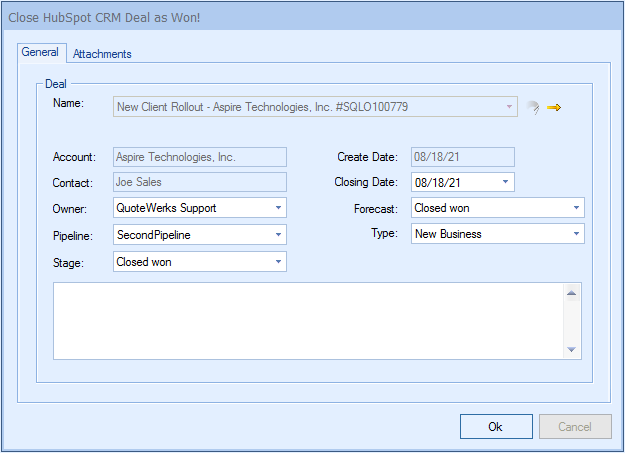Click notes scrollbar down arrow
Screen dimensions: 625x453
pyautogui.click(x=572, y=349)
